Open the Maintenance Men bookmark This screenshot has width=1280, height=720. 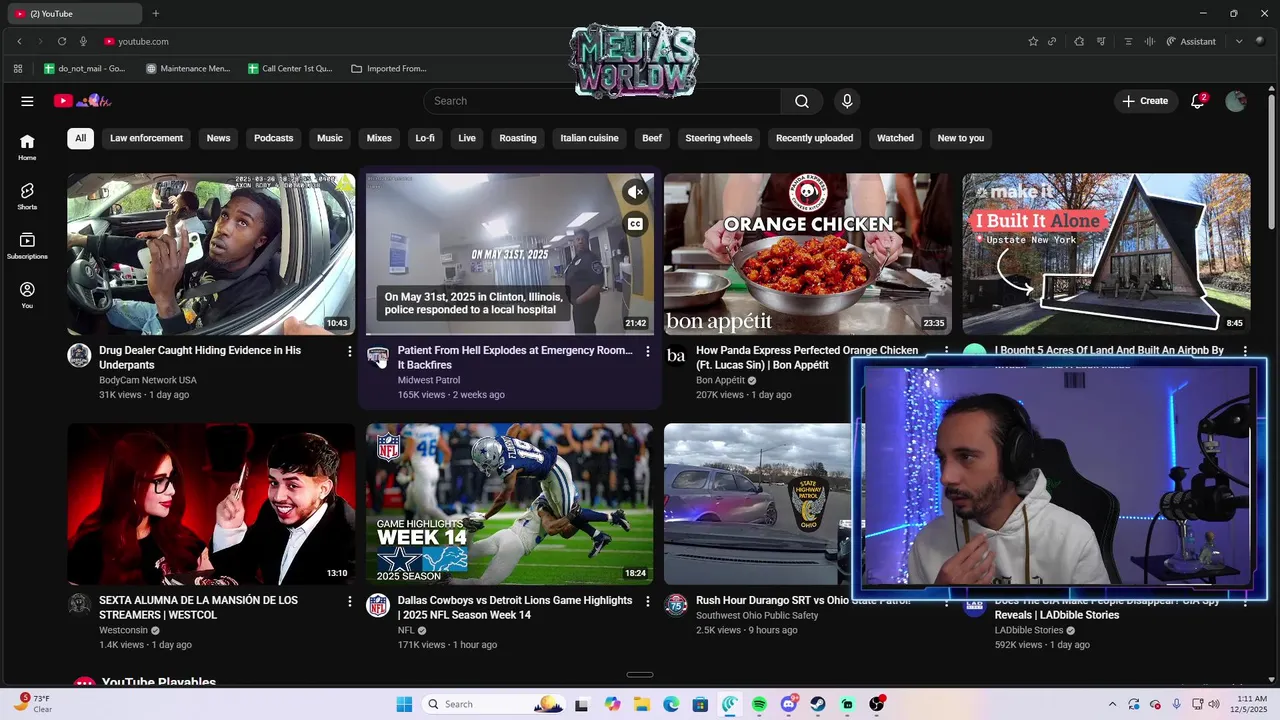pyautogui.click(x=188, y=69)
